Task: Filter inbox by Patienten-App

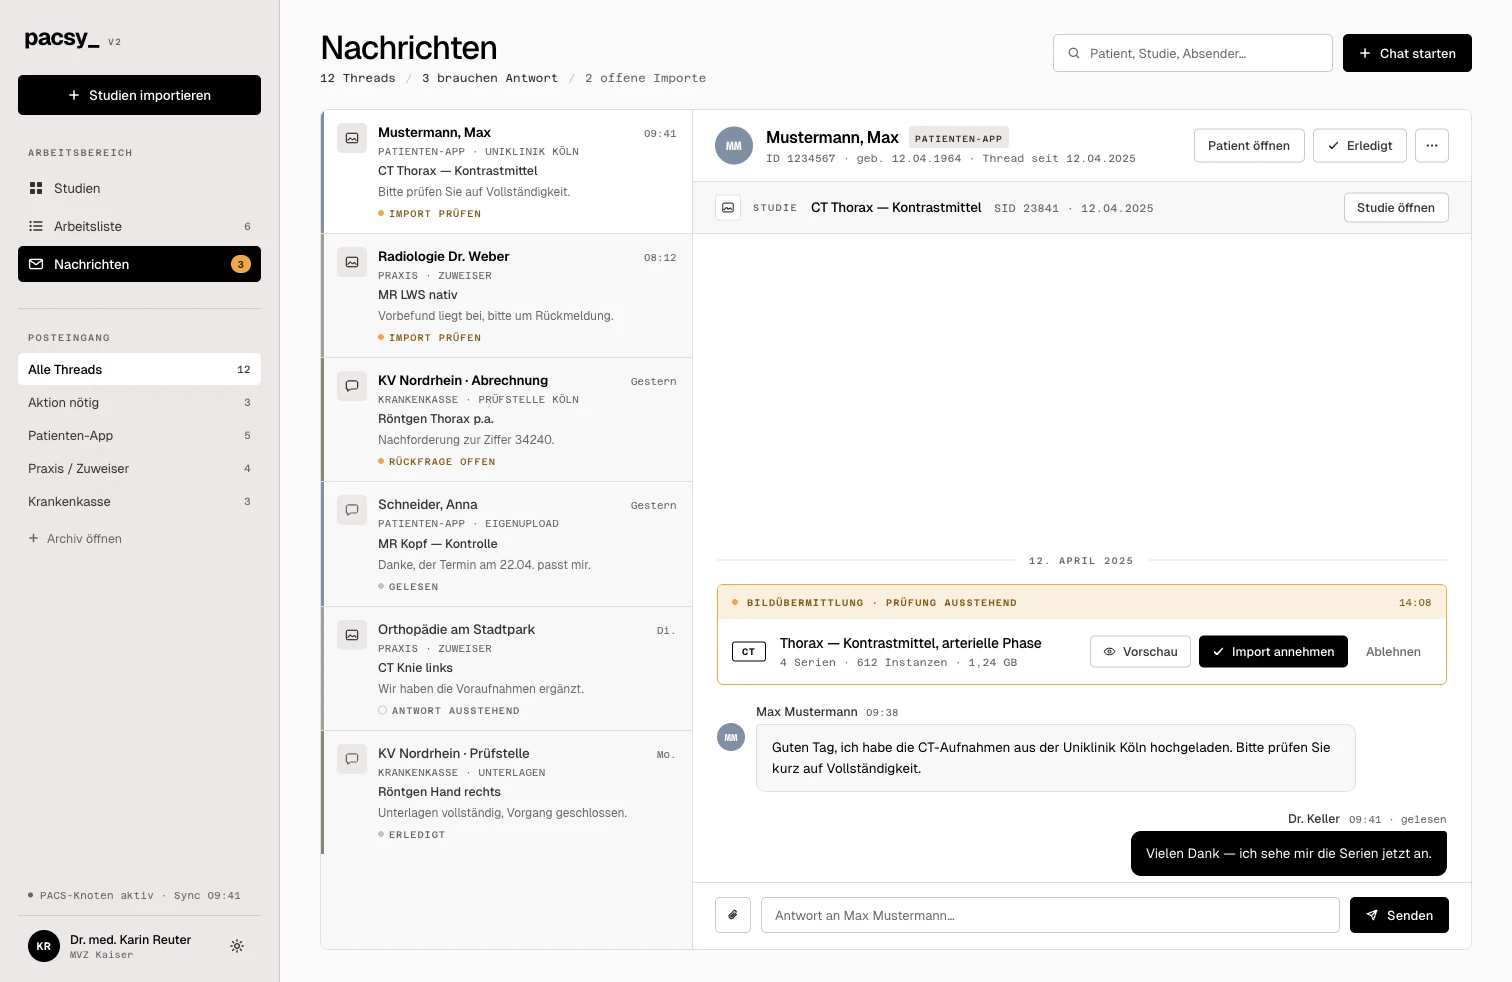Action: point(139,435)
